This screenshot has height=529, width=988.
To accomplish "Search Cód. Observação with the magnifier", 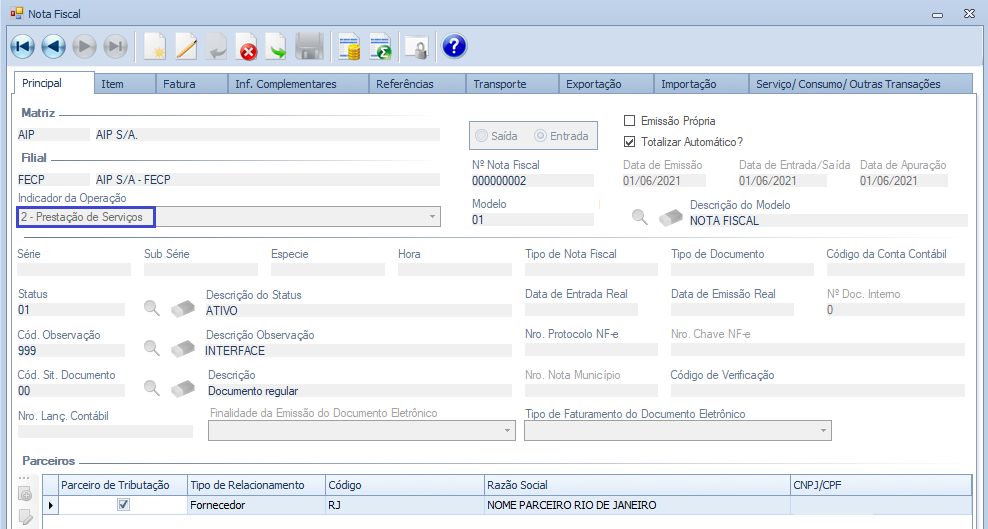I will pyautogui.click(x=152, y=348).
